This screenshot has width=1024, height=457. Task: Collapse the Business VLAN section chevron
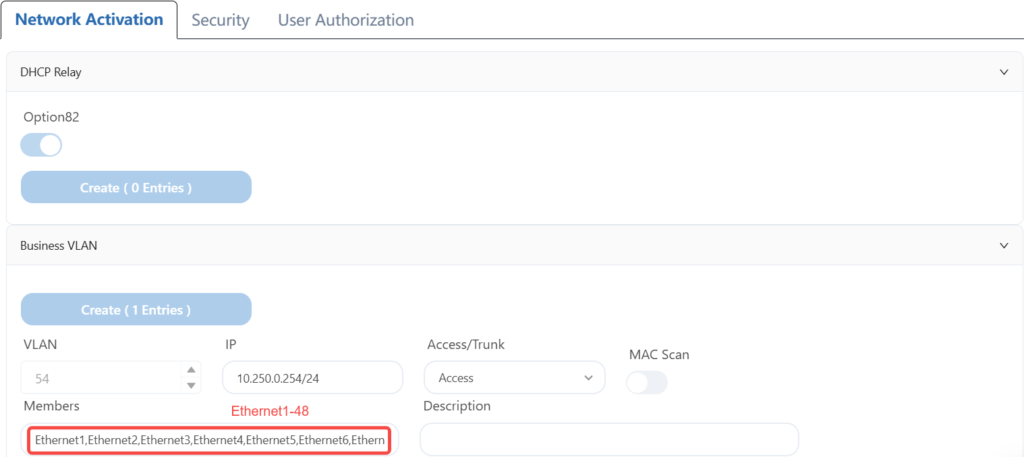[x=1004, y=244]
